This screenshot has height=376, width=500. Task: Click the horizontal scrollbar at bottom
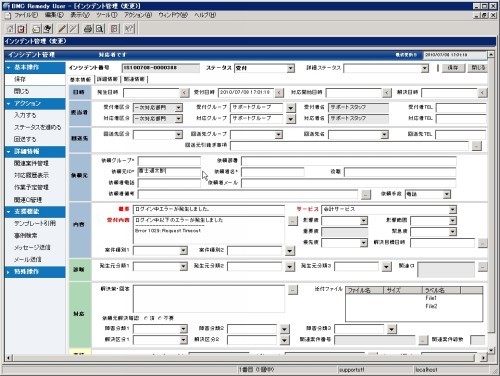pos(244,358)
